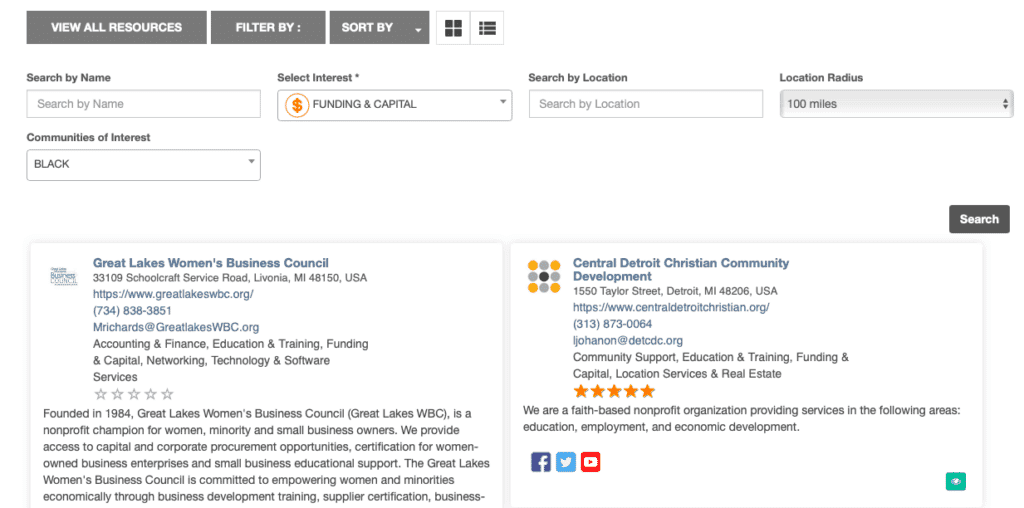Open the Select Interest dropdown
This screenshot has width=1024, height=508.
click(394, 104)
